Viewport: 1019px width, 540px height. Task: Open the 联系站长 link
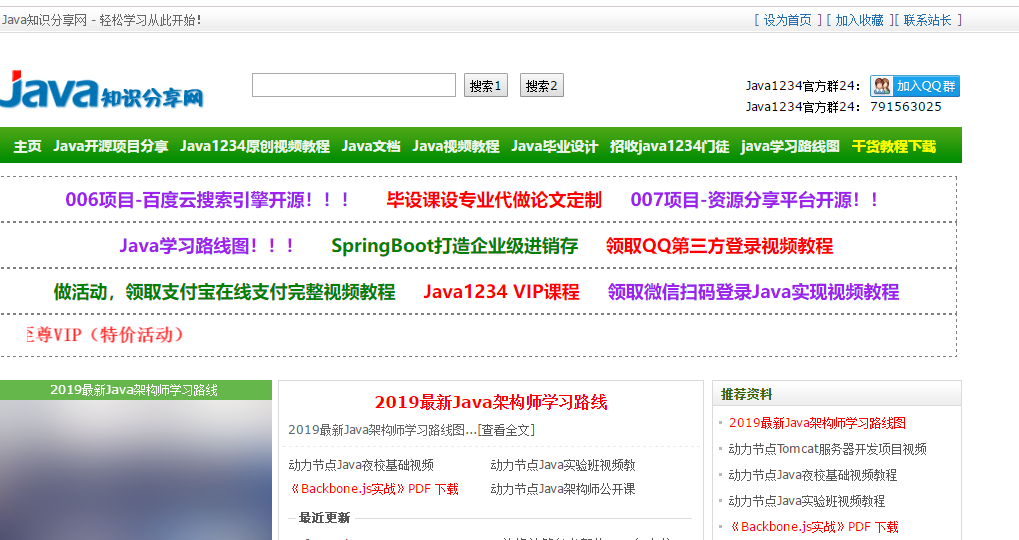click(x=927, y=20)
